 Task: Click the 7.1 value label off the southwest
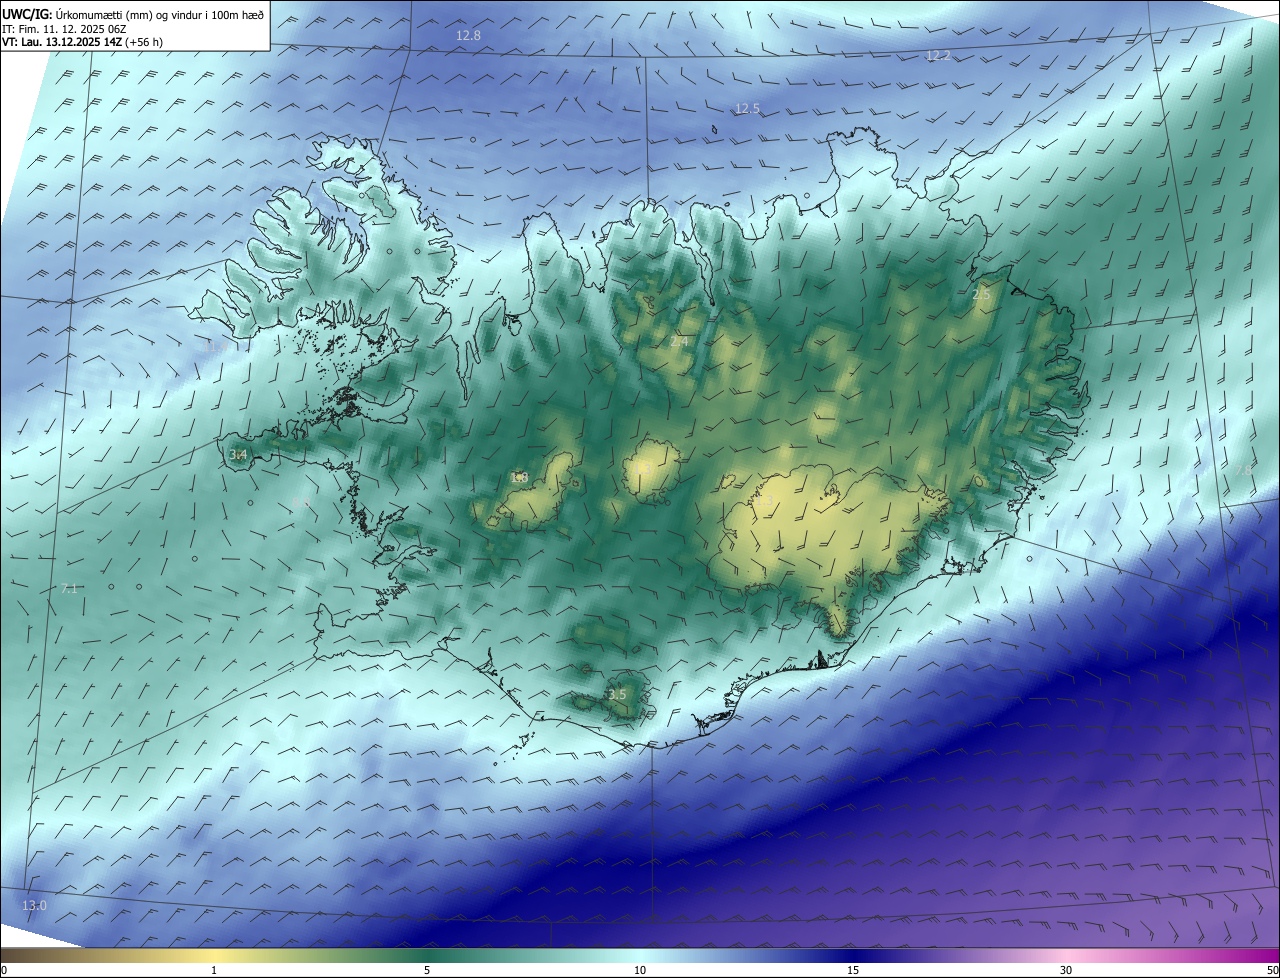coord(69,589)
